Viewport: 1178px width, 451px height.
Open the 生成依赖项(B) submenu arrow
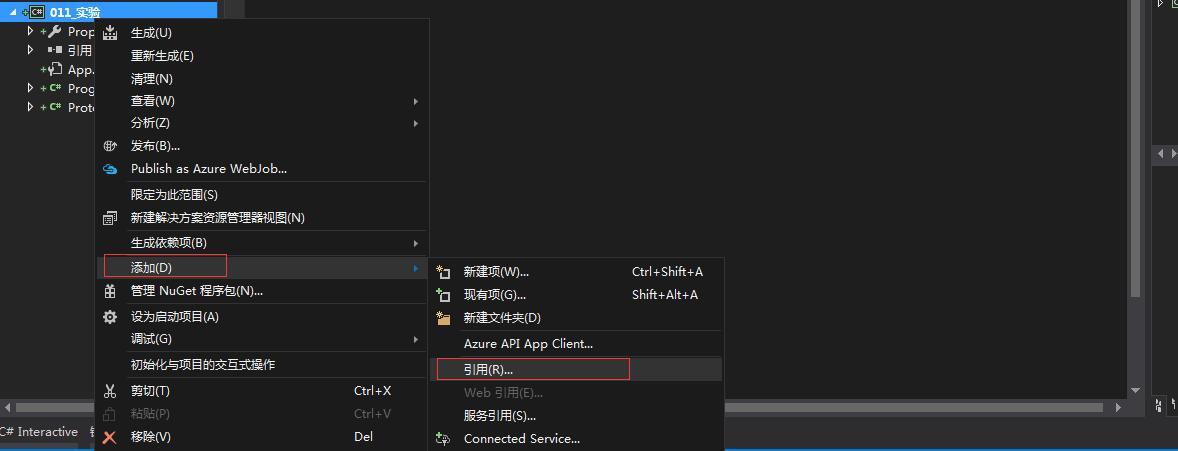(x=416, y=244)
